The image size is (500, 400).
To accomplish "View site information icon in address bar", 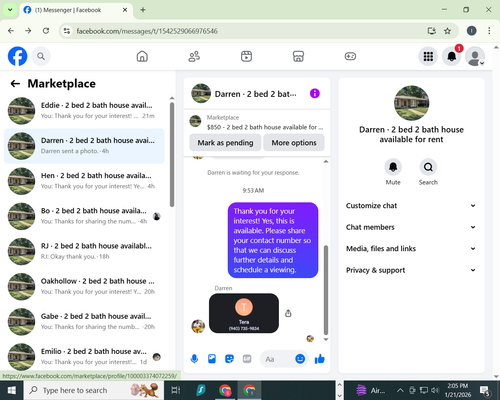I will (x=67, y=31).
